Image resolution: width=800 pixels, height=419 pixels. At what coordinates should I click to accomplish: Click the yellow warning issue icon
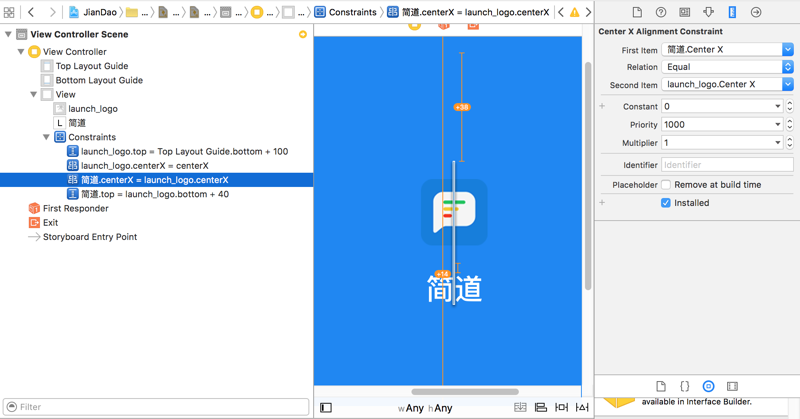[x=574, y=12]
